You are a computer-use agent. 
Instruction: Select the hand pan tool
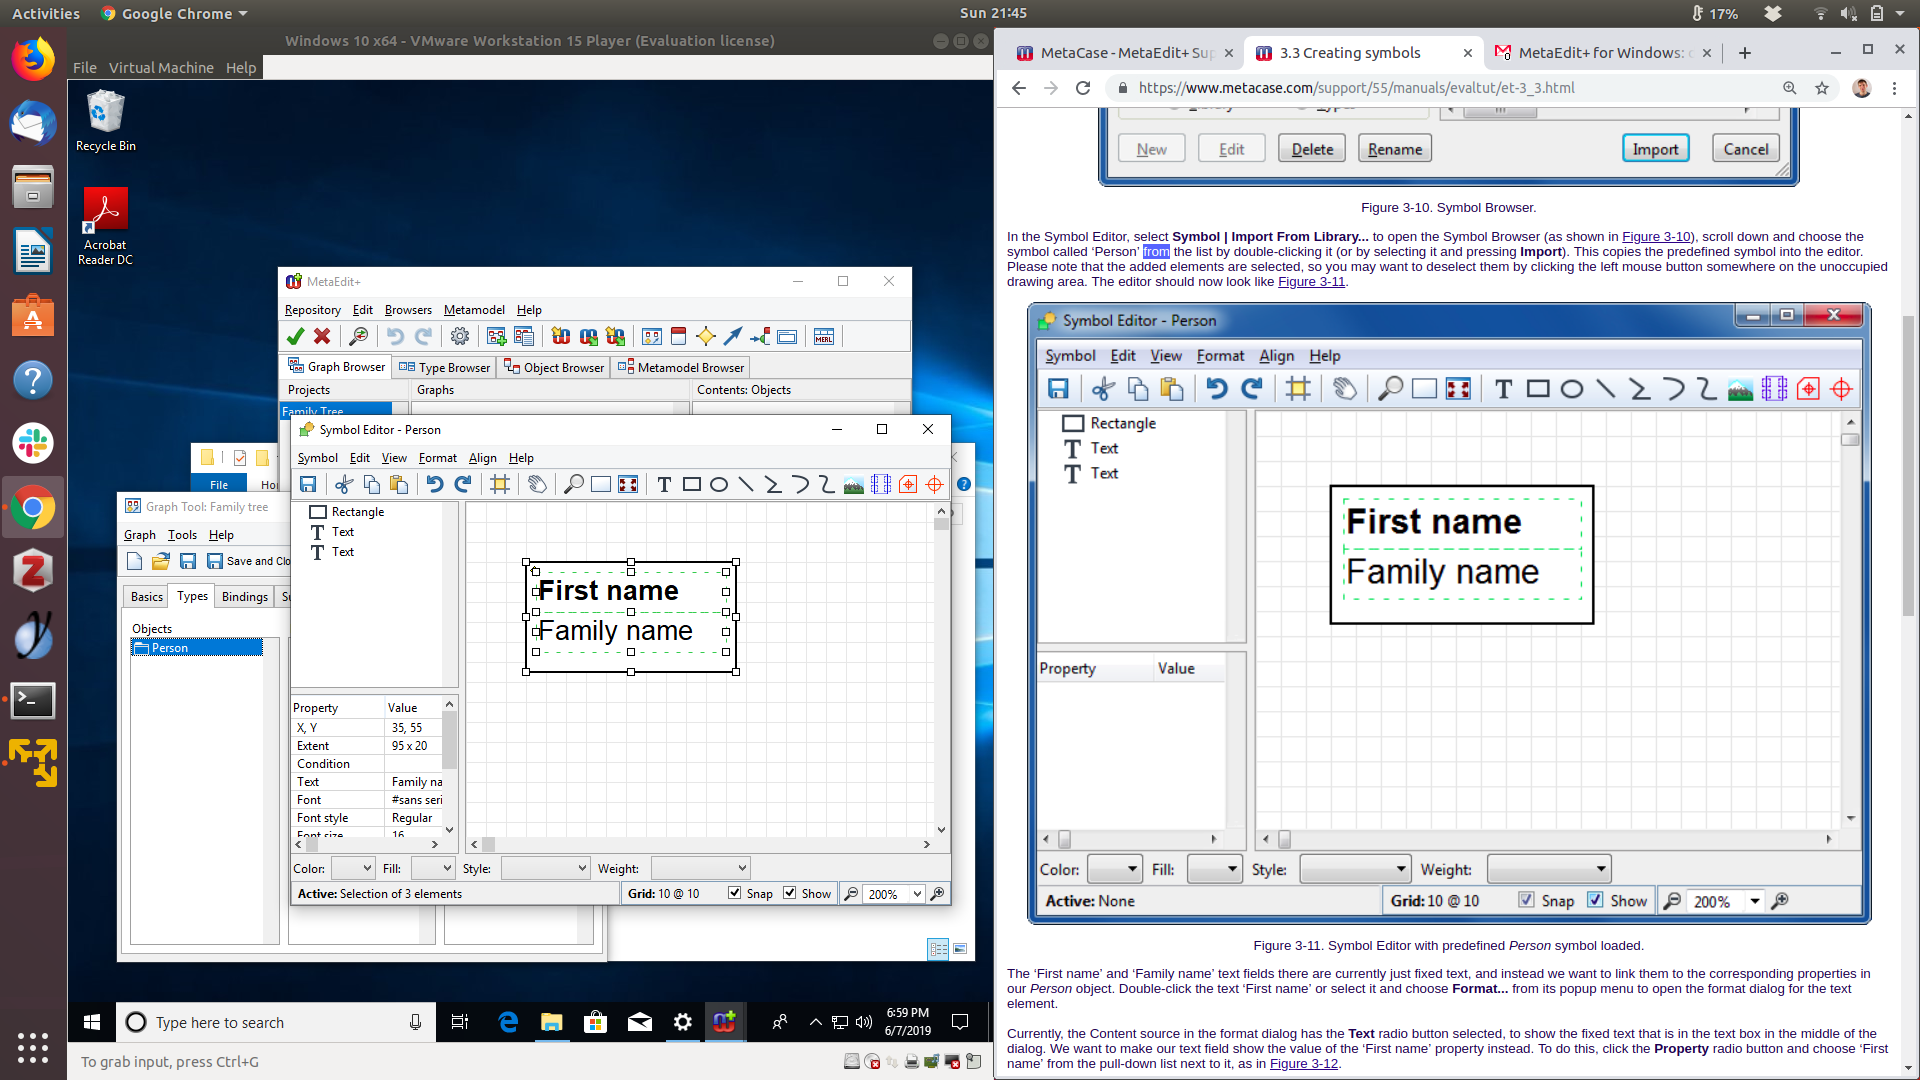pyautogui.click(x=537, y=485)
